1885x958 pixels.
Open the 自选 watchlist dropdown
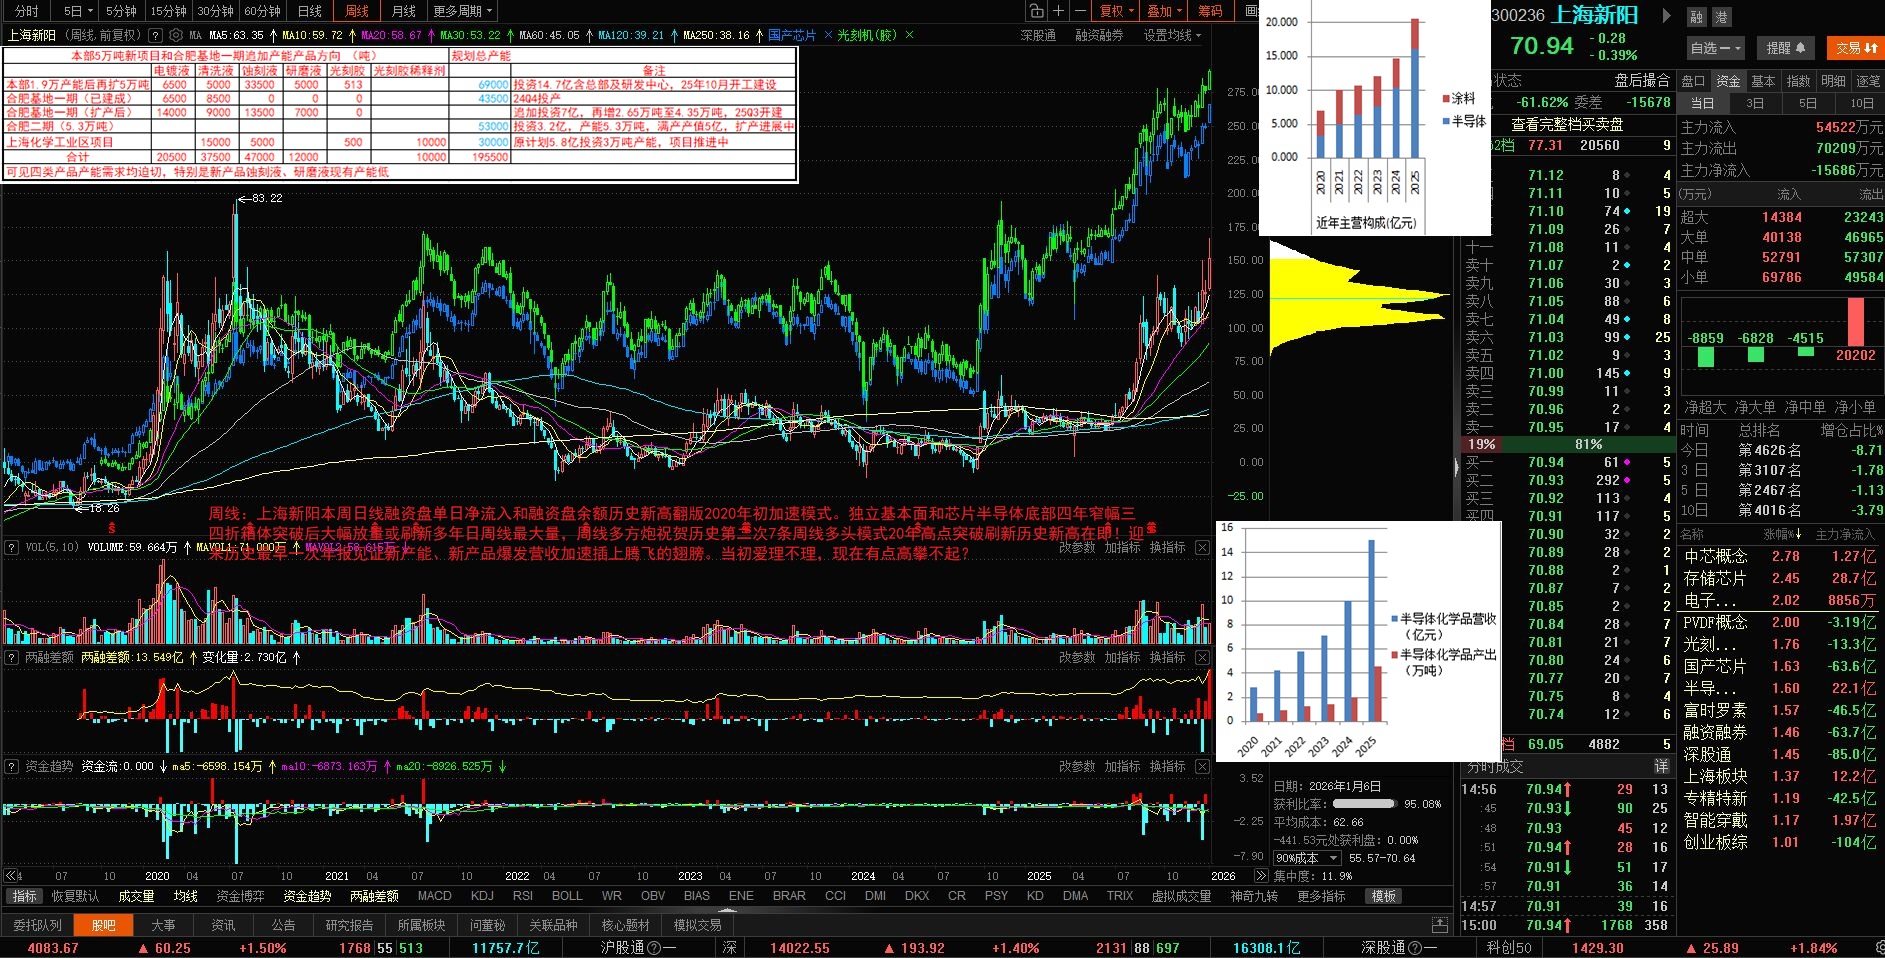pos(1716,48)
